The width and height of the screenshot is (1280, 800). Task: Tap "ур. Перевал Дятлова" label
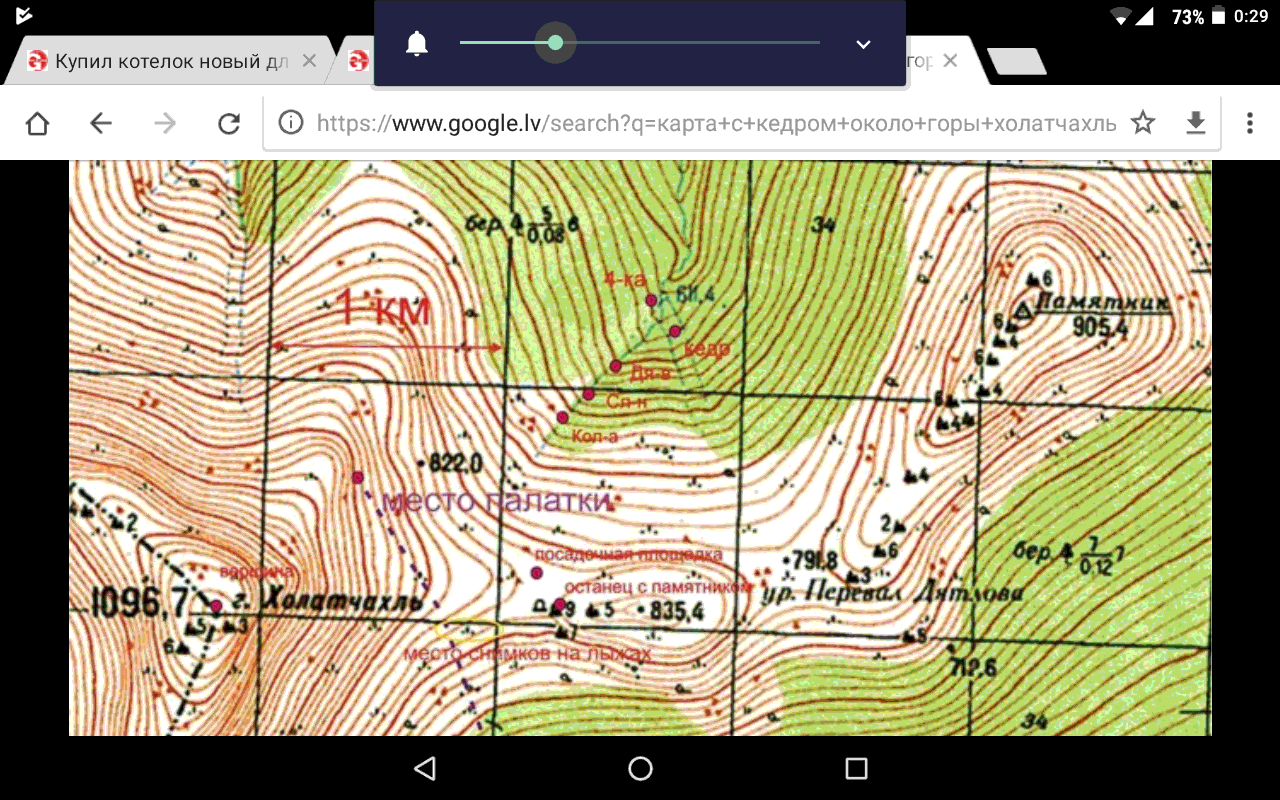[x=893, y=591]
